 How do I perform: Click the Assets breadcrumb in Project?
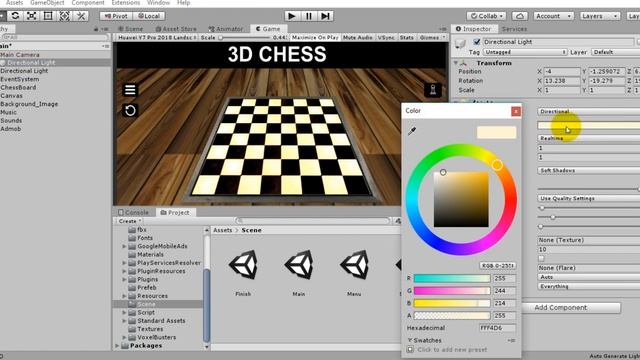click(x=222, y=230)
